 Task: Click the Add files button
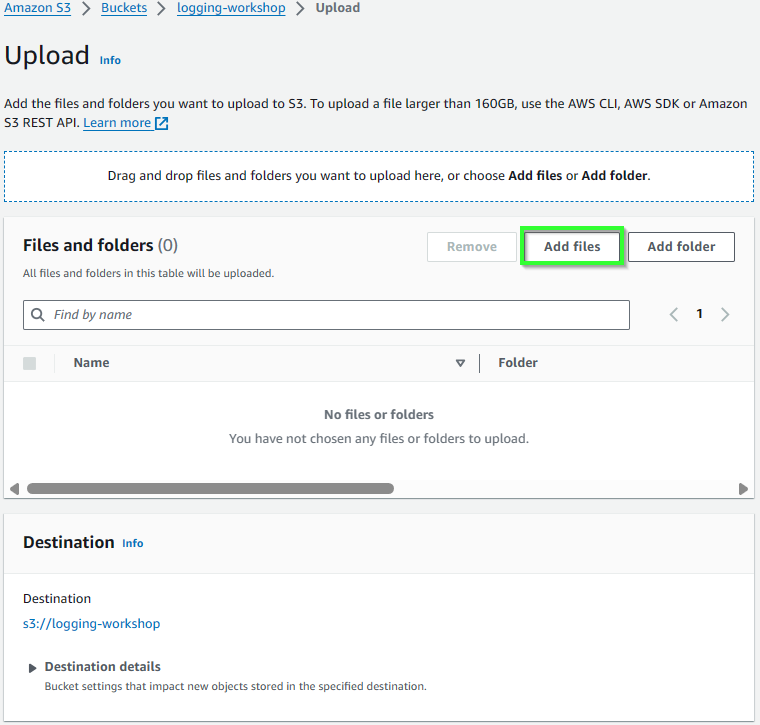tap(572, 246)
